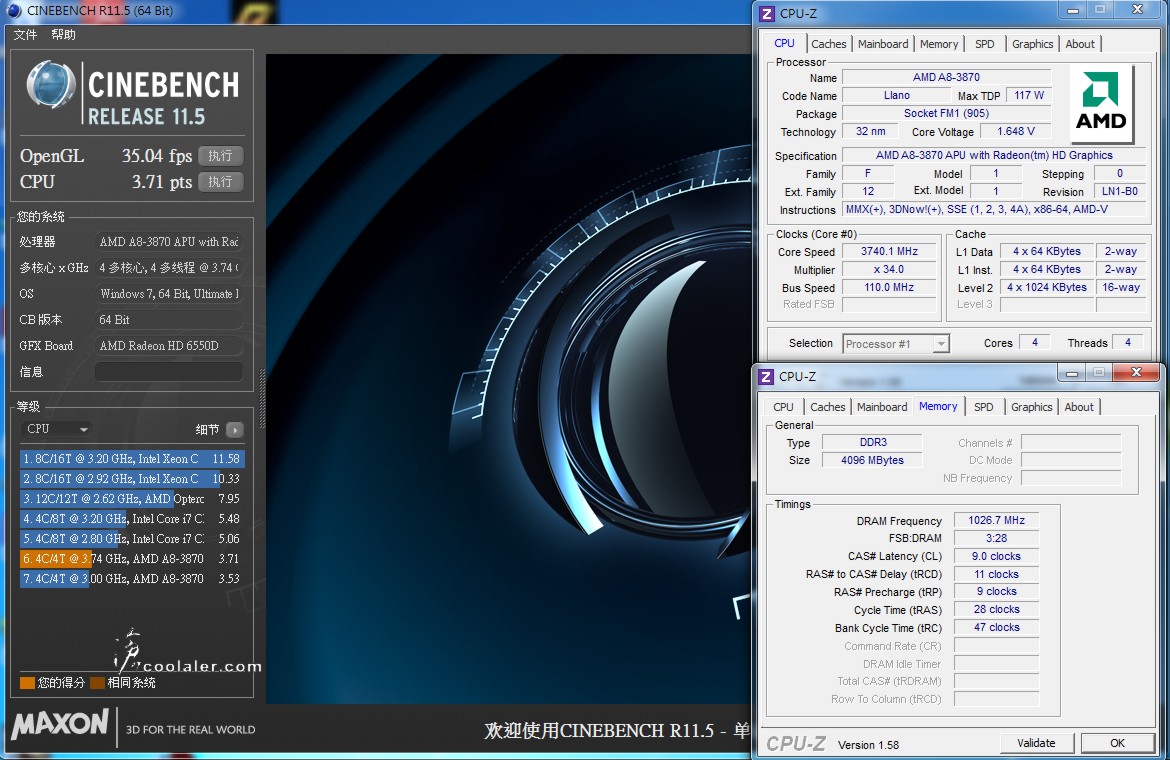Screen dimensions: 1170x760
Task: Open the 帮助 menu in CINEBENCH
Action: click(x=63, y=34)
